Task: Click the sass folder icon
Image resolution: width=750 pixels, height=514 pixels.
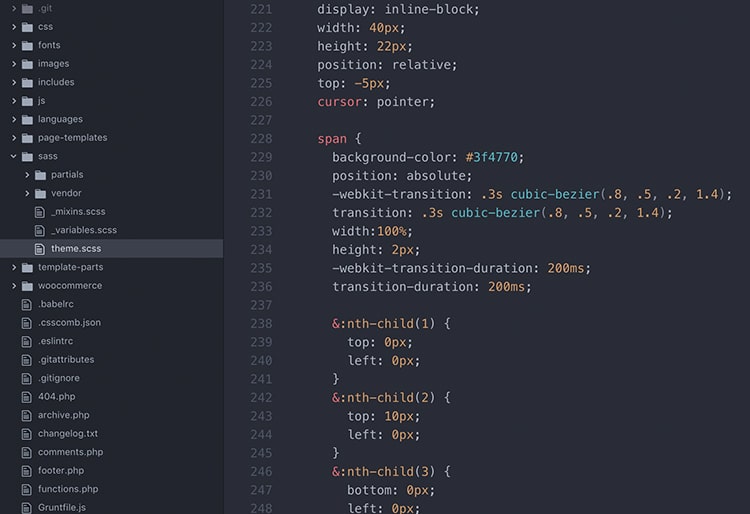Action: pyautogui.click(x=27, y=156)
